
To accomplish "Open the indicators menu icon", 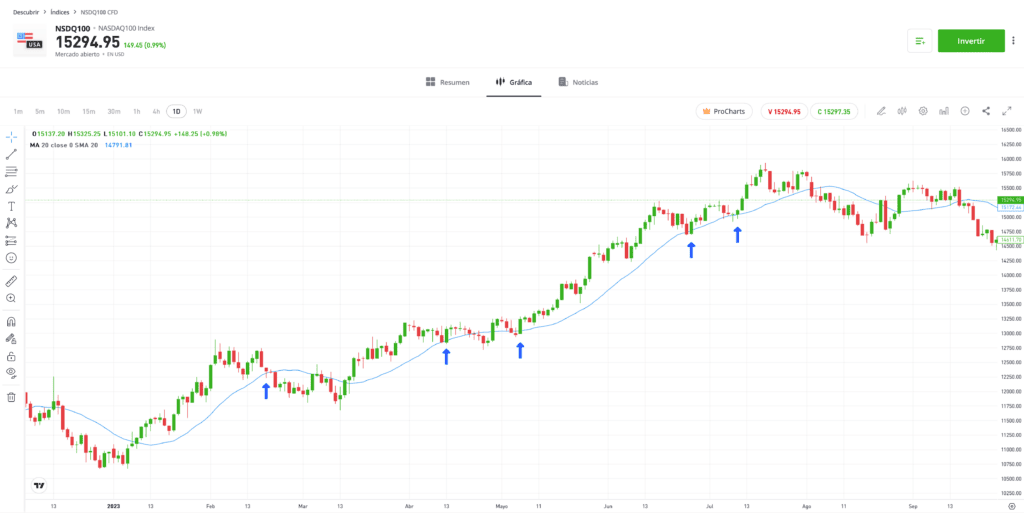I will 944,111.
